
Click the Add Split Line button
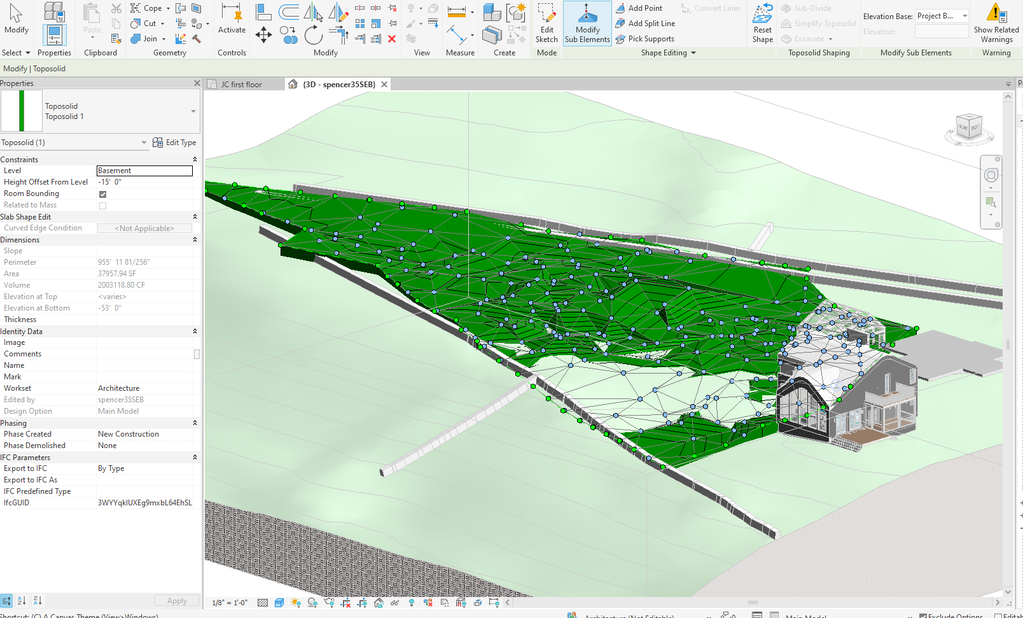pyautogui.click(x=645, y=23)
